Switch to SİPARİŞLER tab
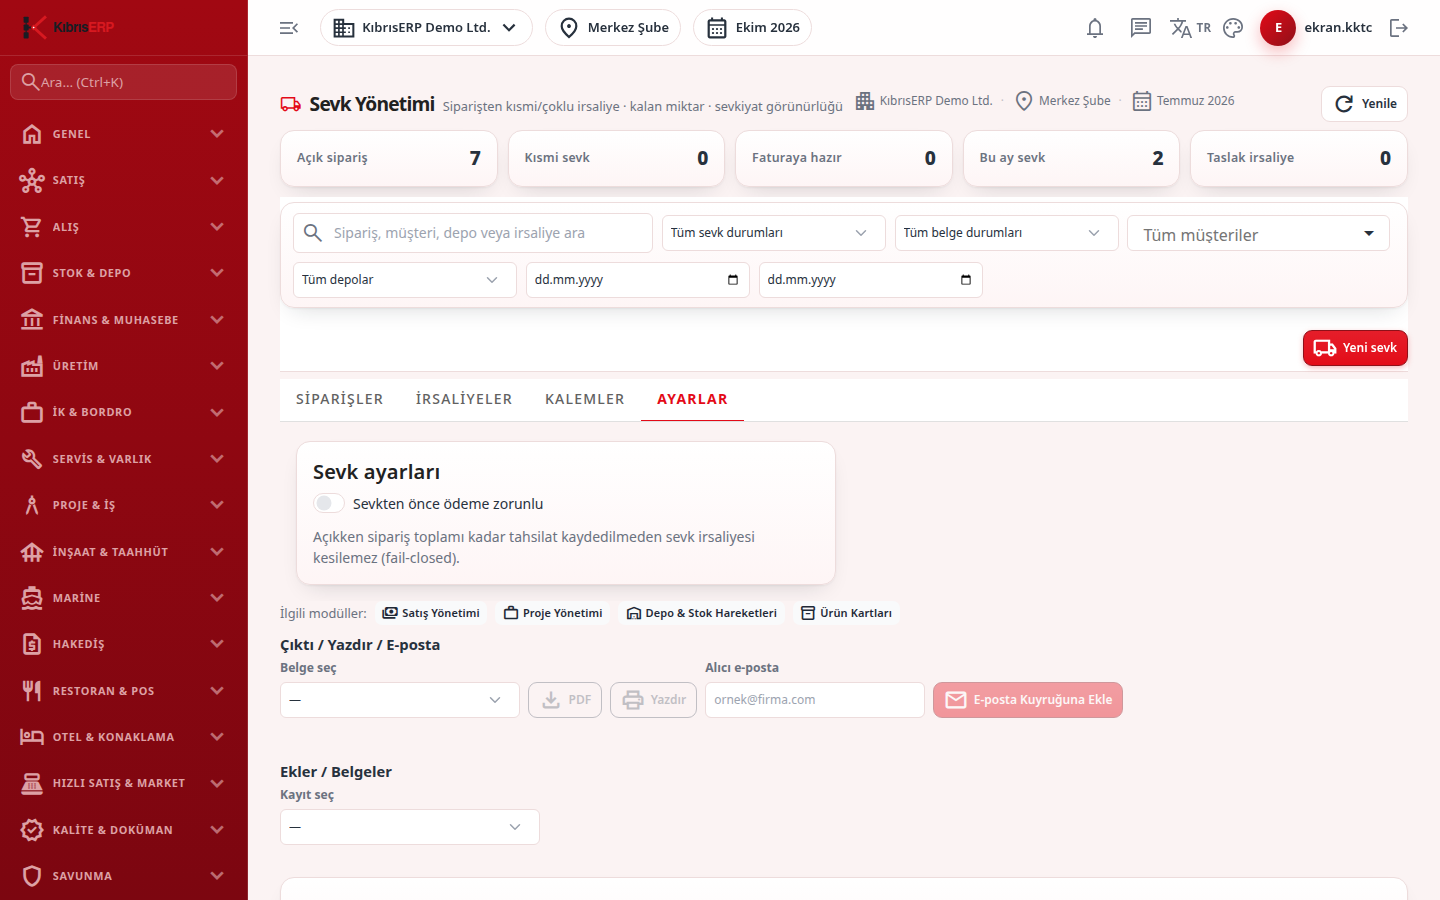1440x900 pixels. click(x=339, y=399)
